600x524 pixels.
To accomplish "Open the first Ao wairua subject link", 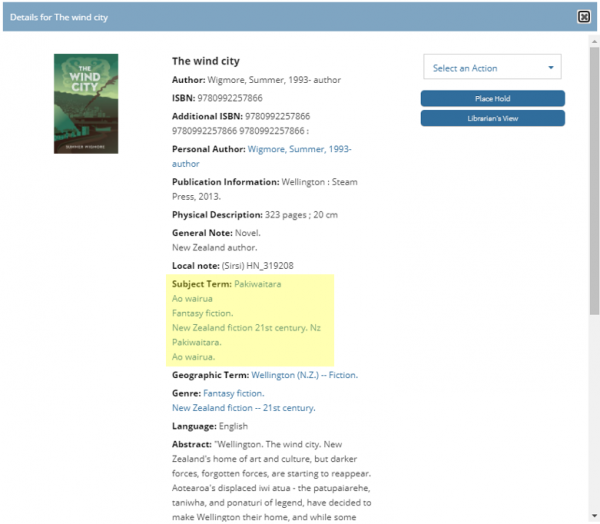I will (x=192, y=299).
